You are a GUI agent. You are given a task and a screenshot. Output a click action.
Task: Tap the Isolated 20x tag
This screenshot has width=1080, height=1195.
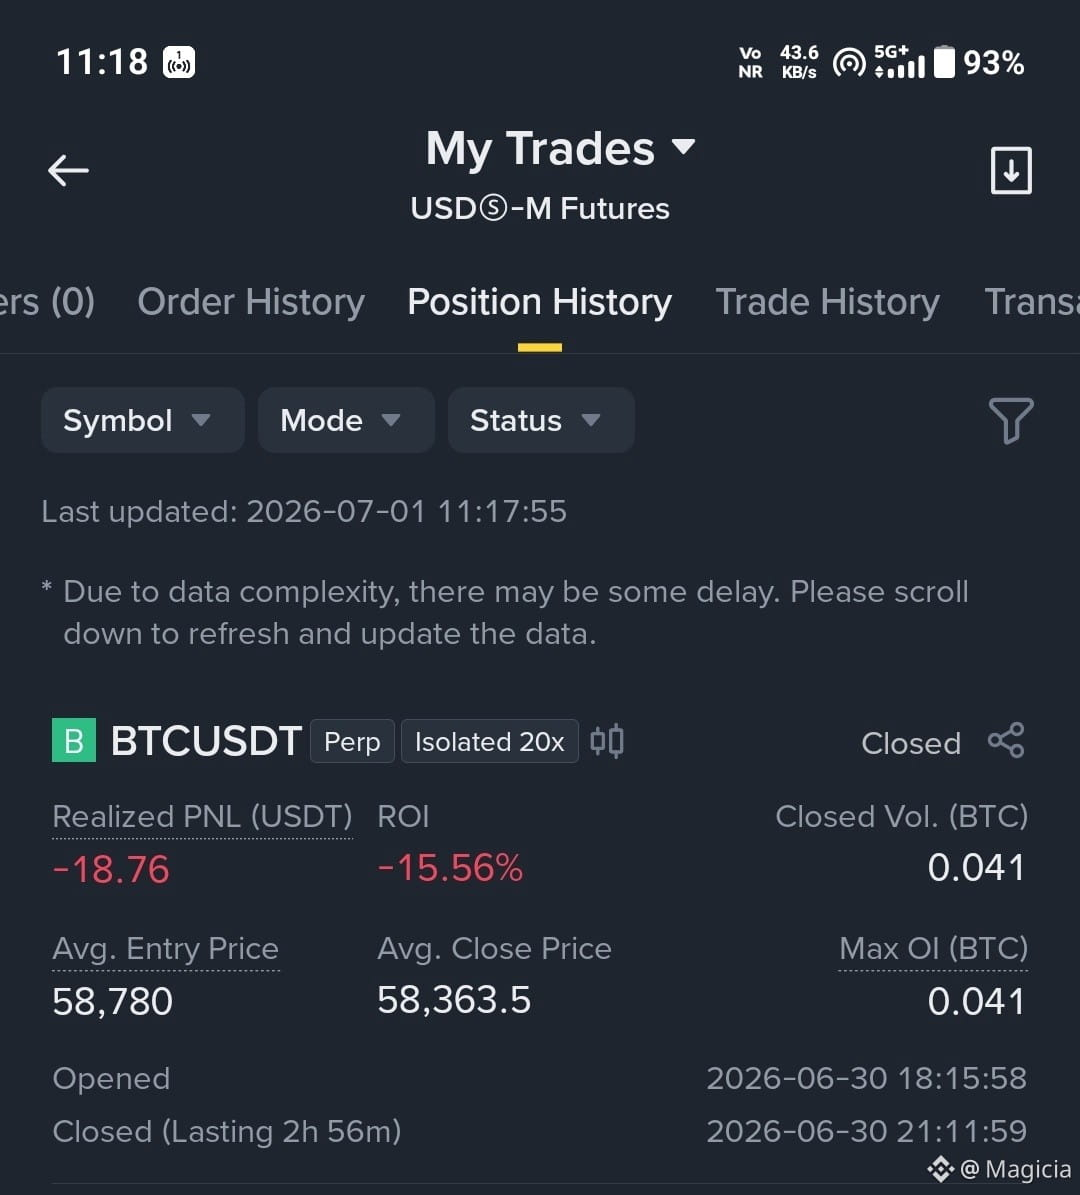tap(489, 741)
